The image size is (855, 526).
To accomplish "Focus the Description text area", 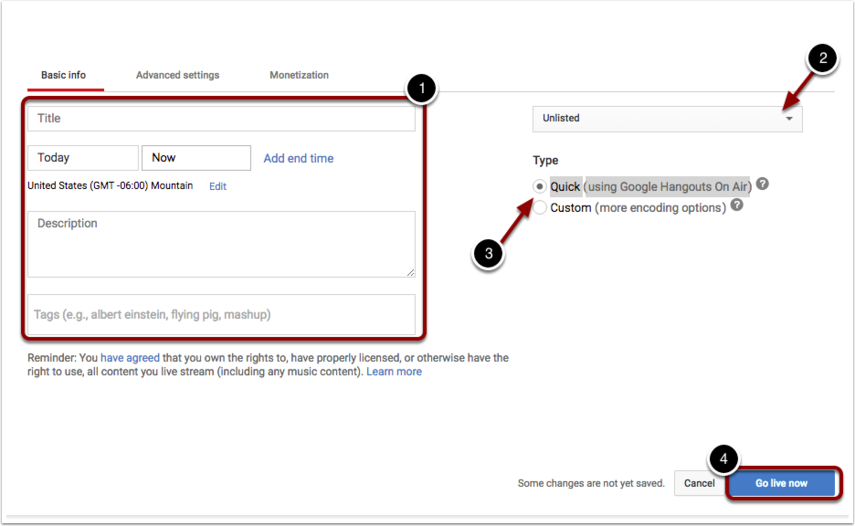I will pos(221,244).
